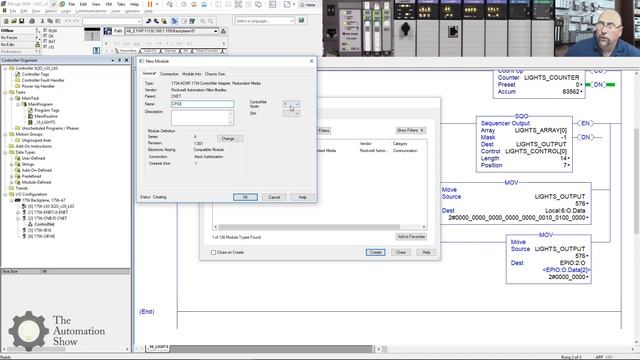The image size is (640, 360).
Task: Click the Open project folder icon
Action: (13, 21)
